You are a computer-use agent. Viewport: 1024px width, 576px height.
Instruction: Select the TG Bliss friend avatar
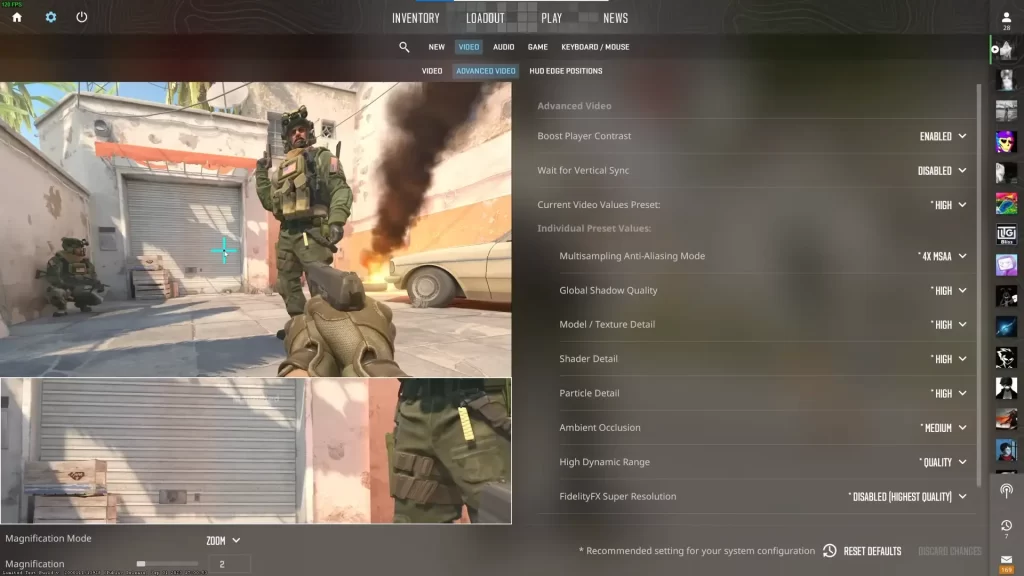pos(1006,234)
